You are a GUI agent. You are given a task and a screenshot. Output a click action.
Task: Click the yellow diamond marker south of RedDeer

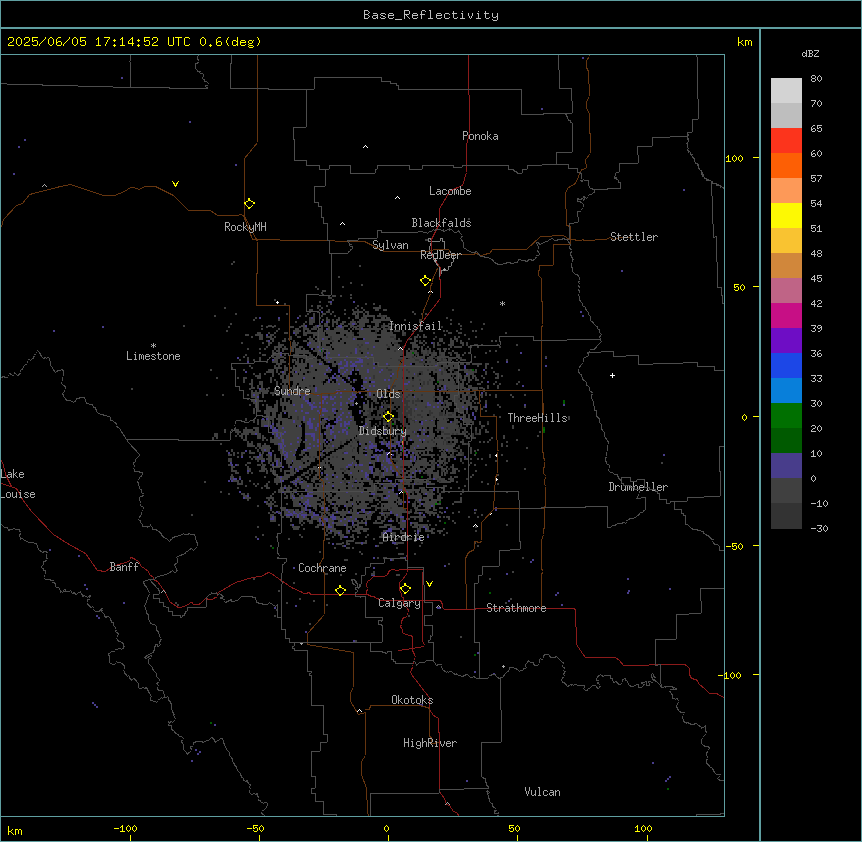pos(426,281)
